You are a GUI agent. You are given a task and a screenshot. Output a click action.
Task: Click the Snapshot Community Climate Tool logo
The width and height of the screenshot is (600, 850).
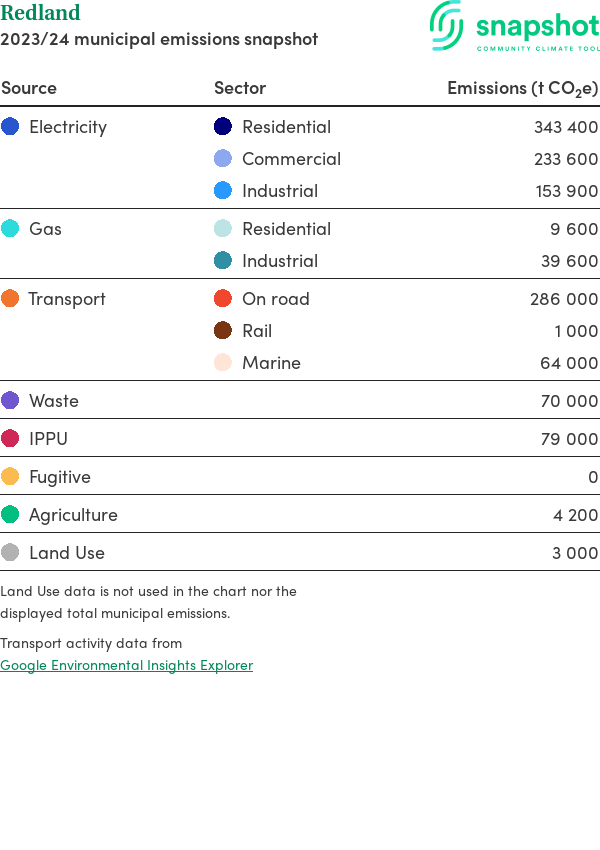pyautogui.click(x=514, y=27)
